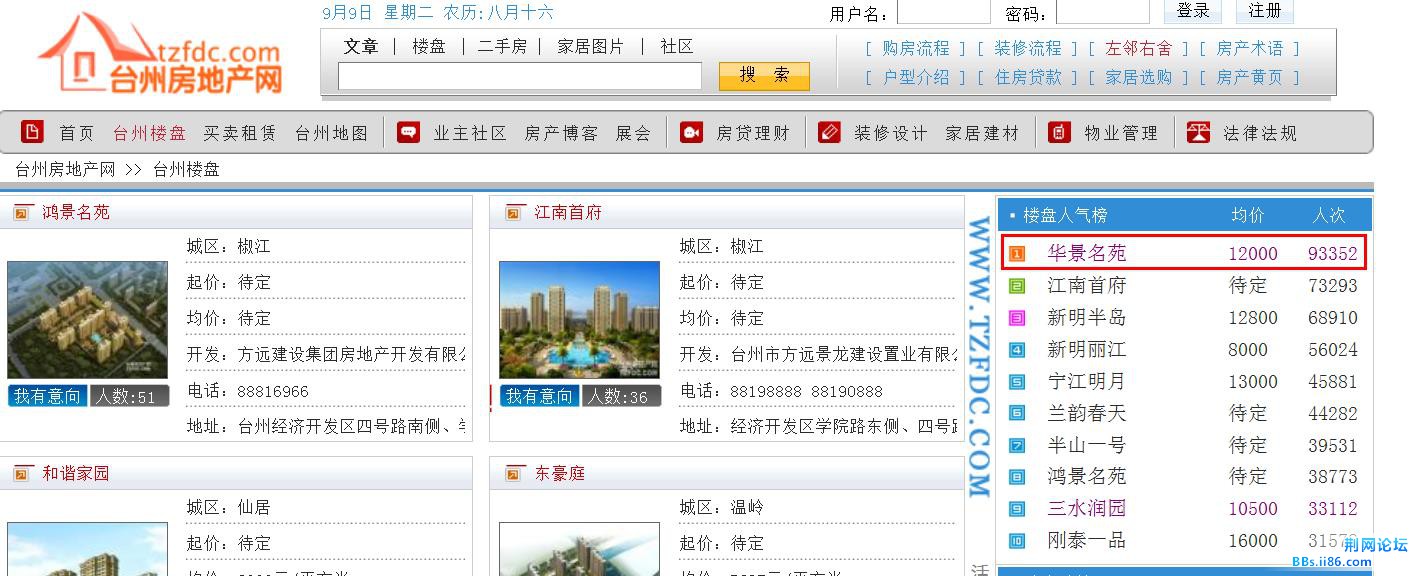Focus the main search text box
This screenshot has width=1421, height=576.
point(520,76)
